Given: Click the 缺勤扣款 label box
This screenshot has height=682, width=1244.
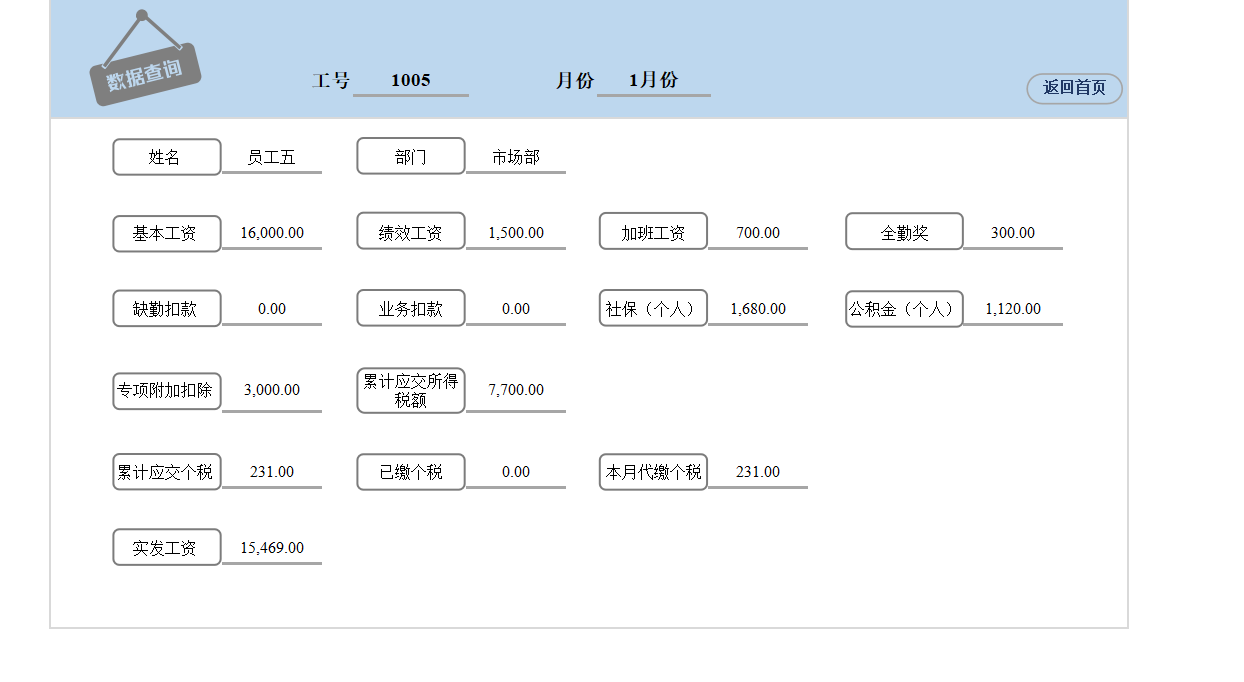Looking at the screenshot, I should [166, 309].
